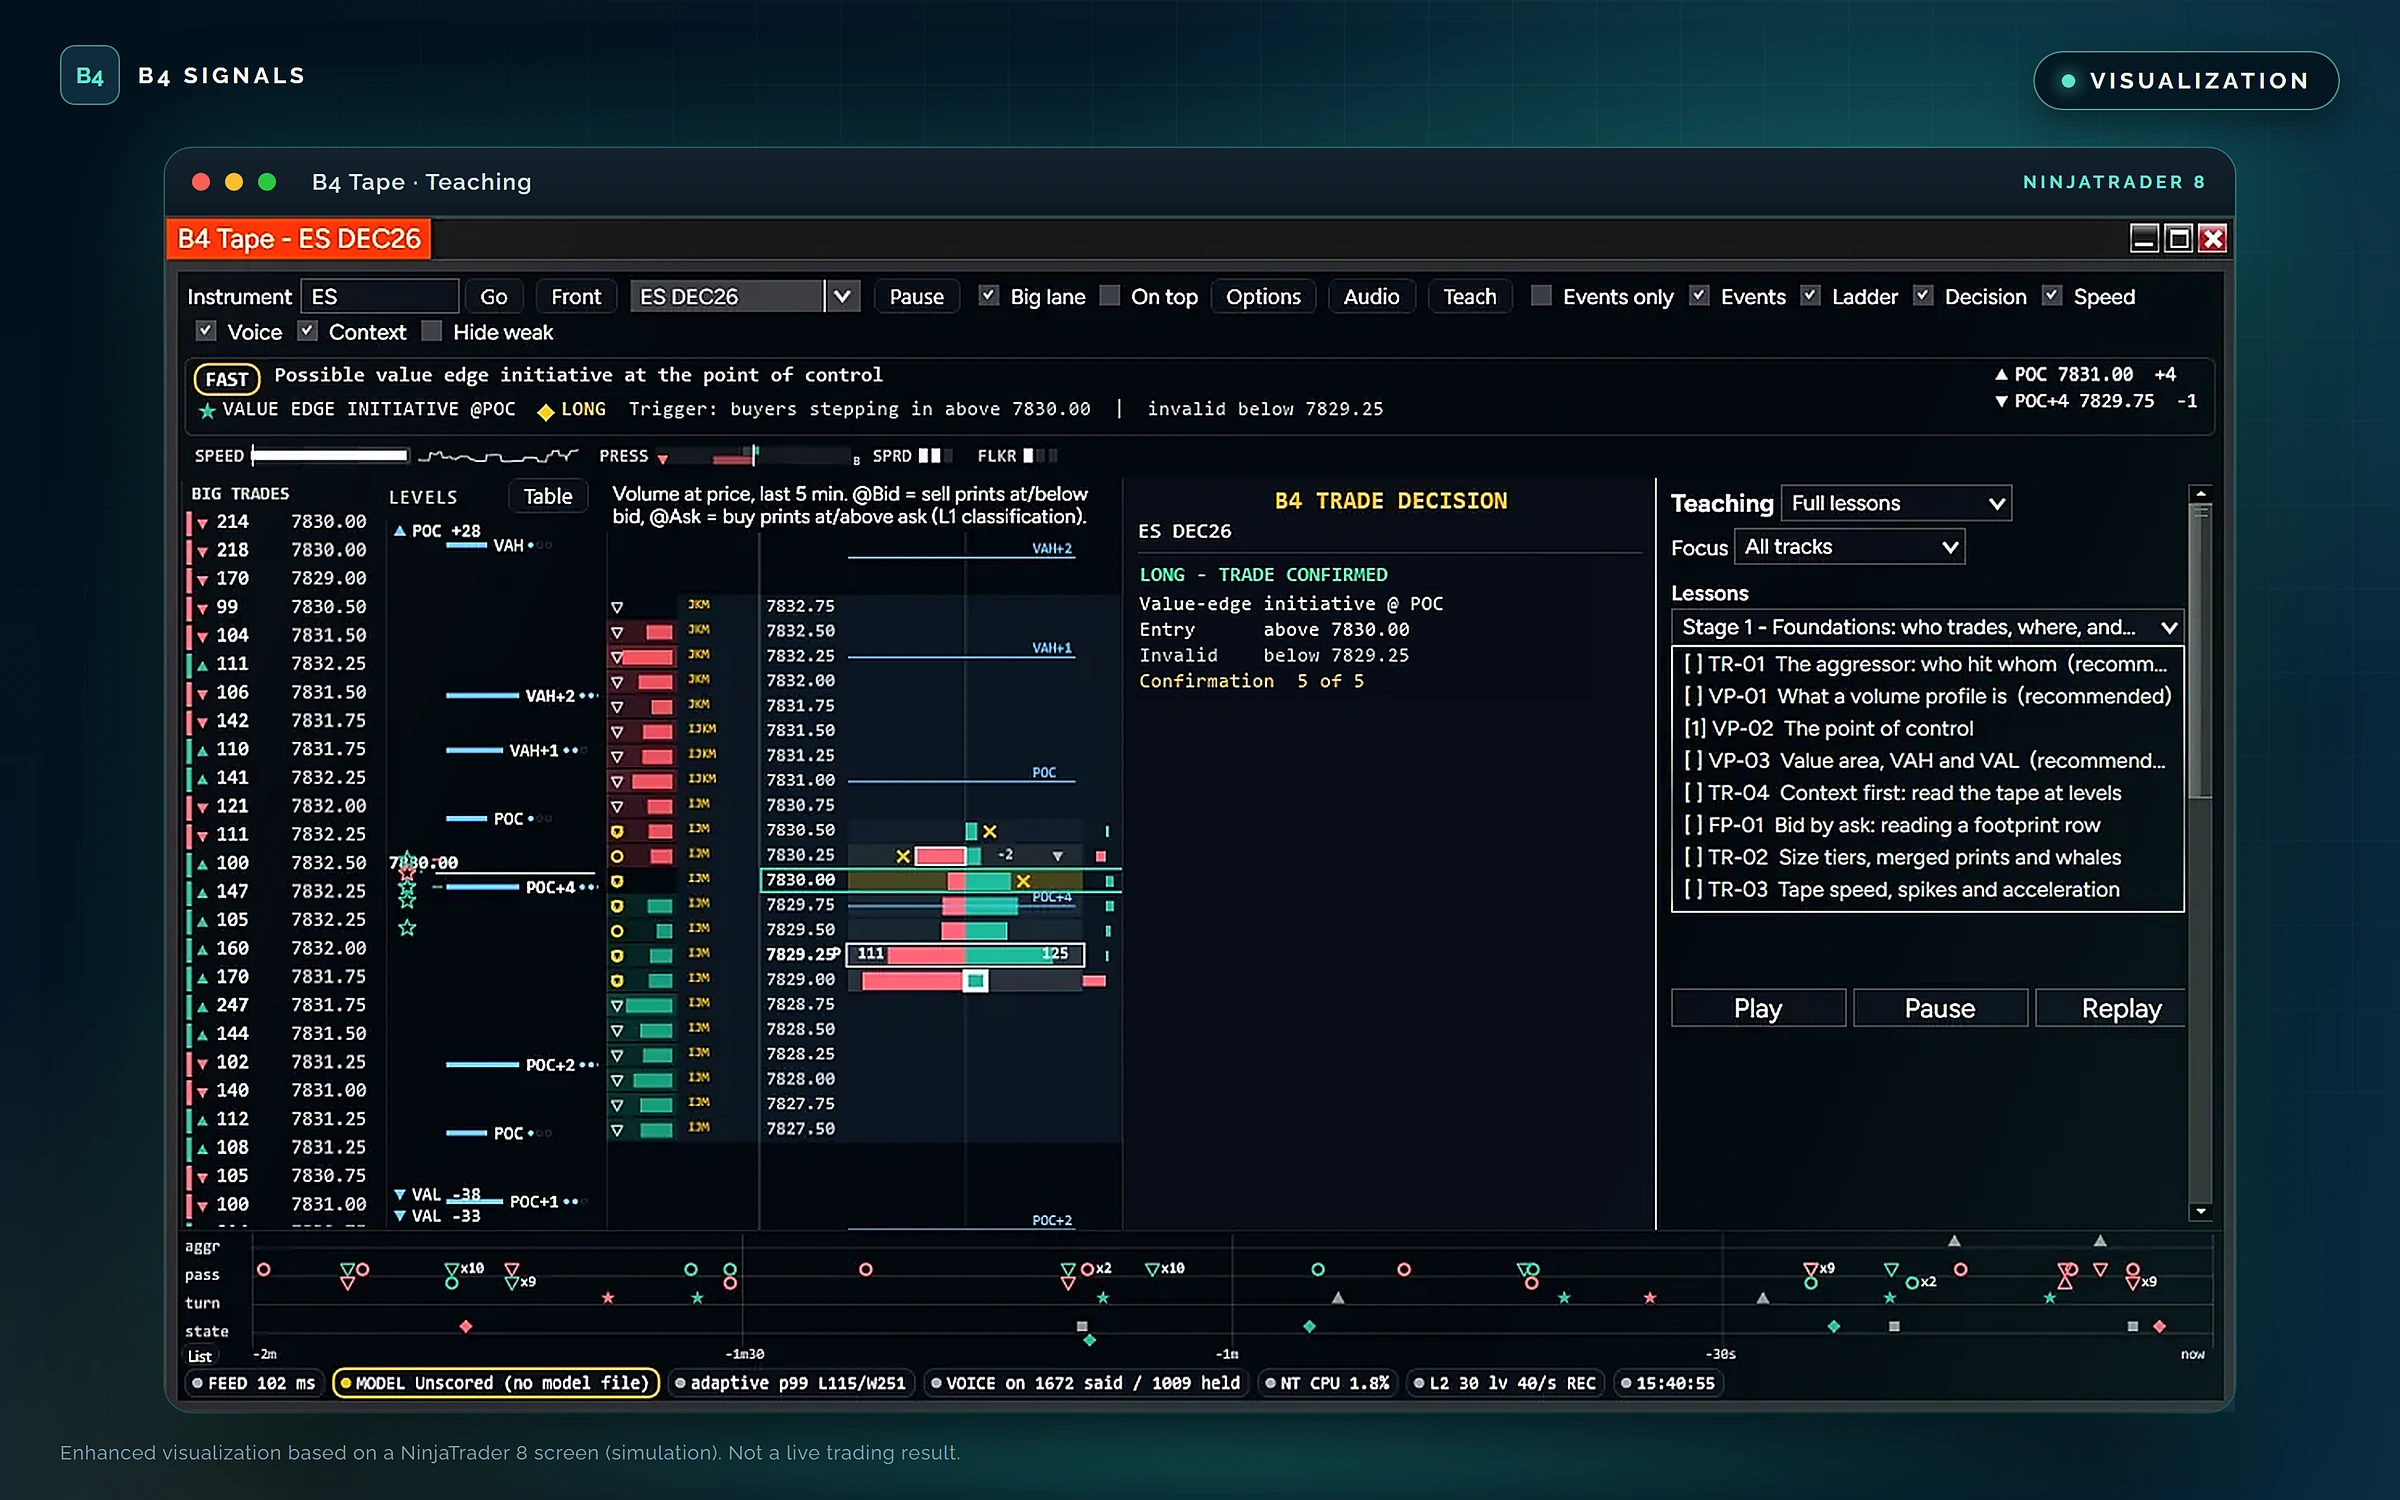Select lesson TR-01 The aggressor

[1927, 664]
